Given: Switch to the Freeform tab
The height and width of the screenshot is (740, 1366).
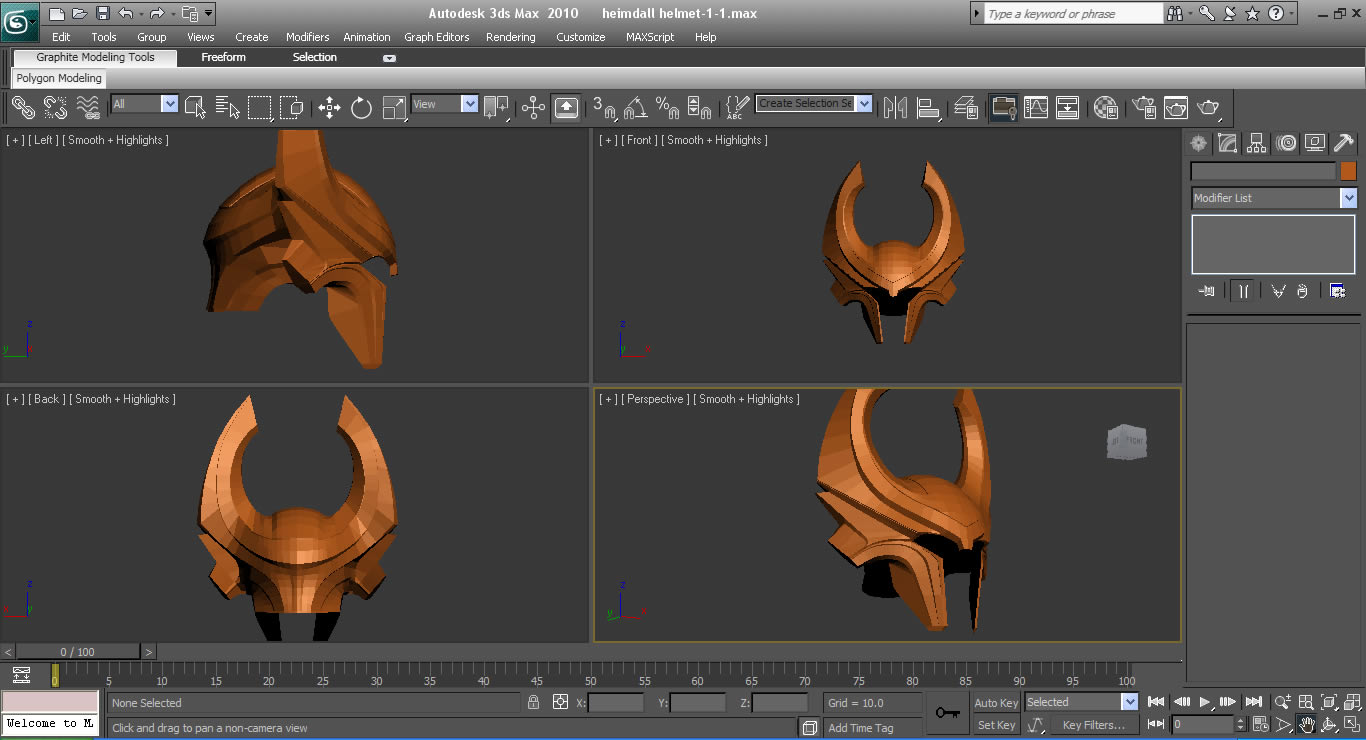Looking at the screenshot, I should [223, 57].
